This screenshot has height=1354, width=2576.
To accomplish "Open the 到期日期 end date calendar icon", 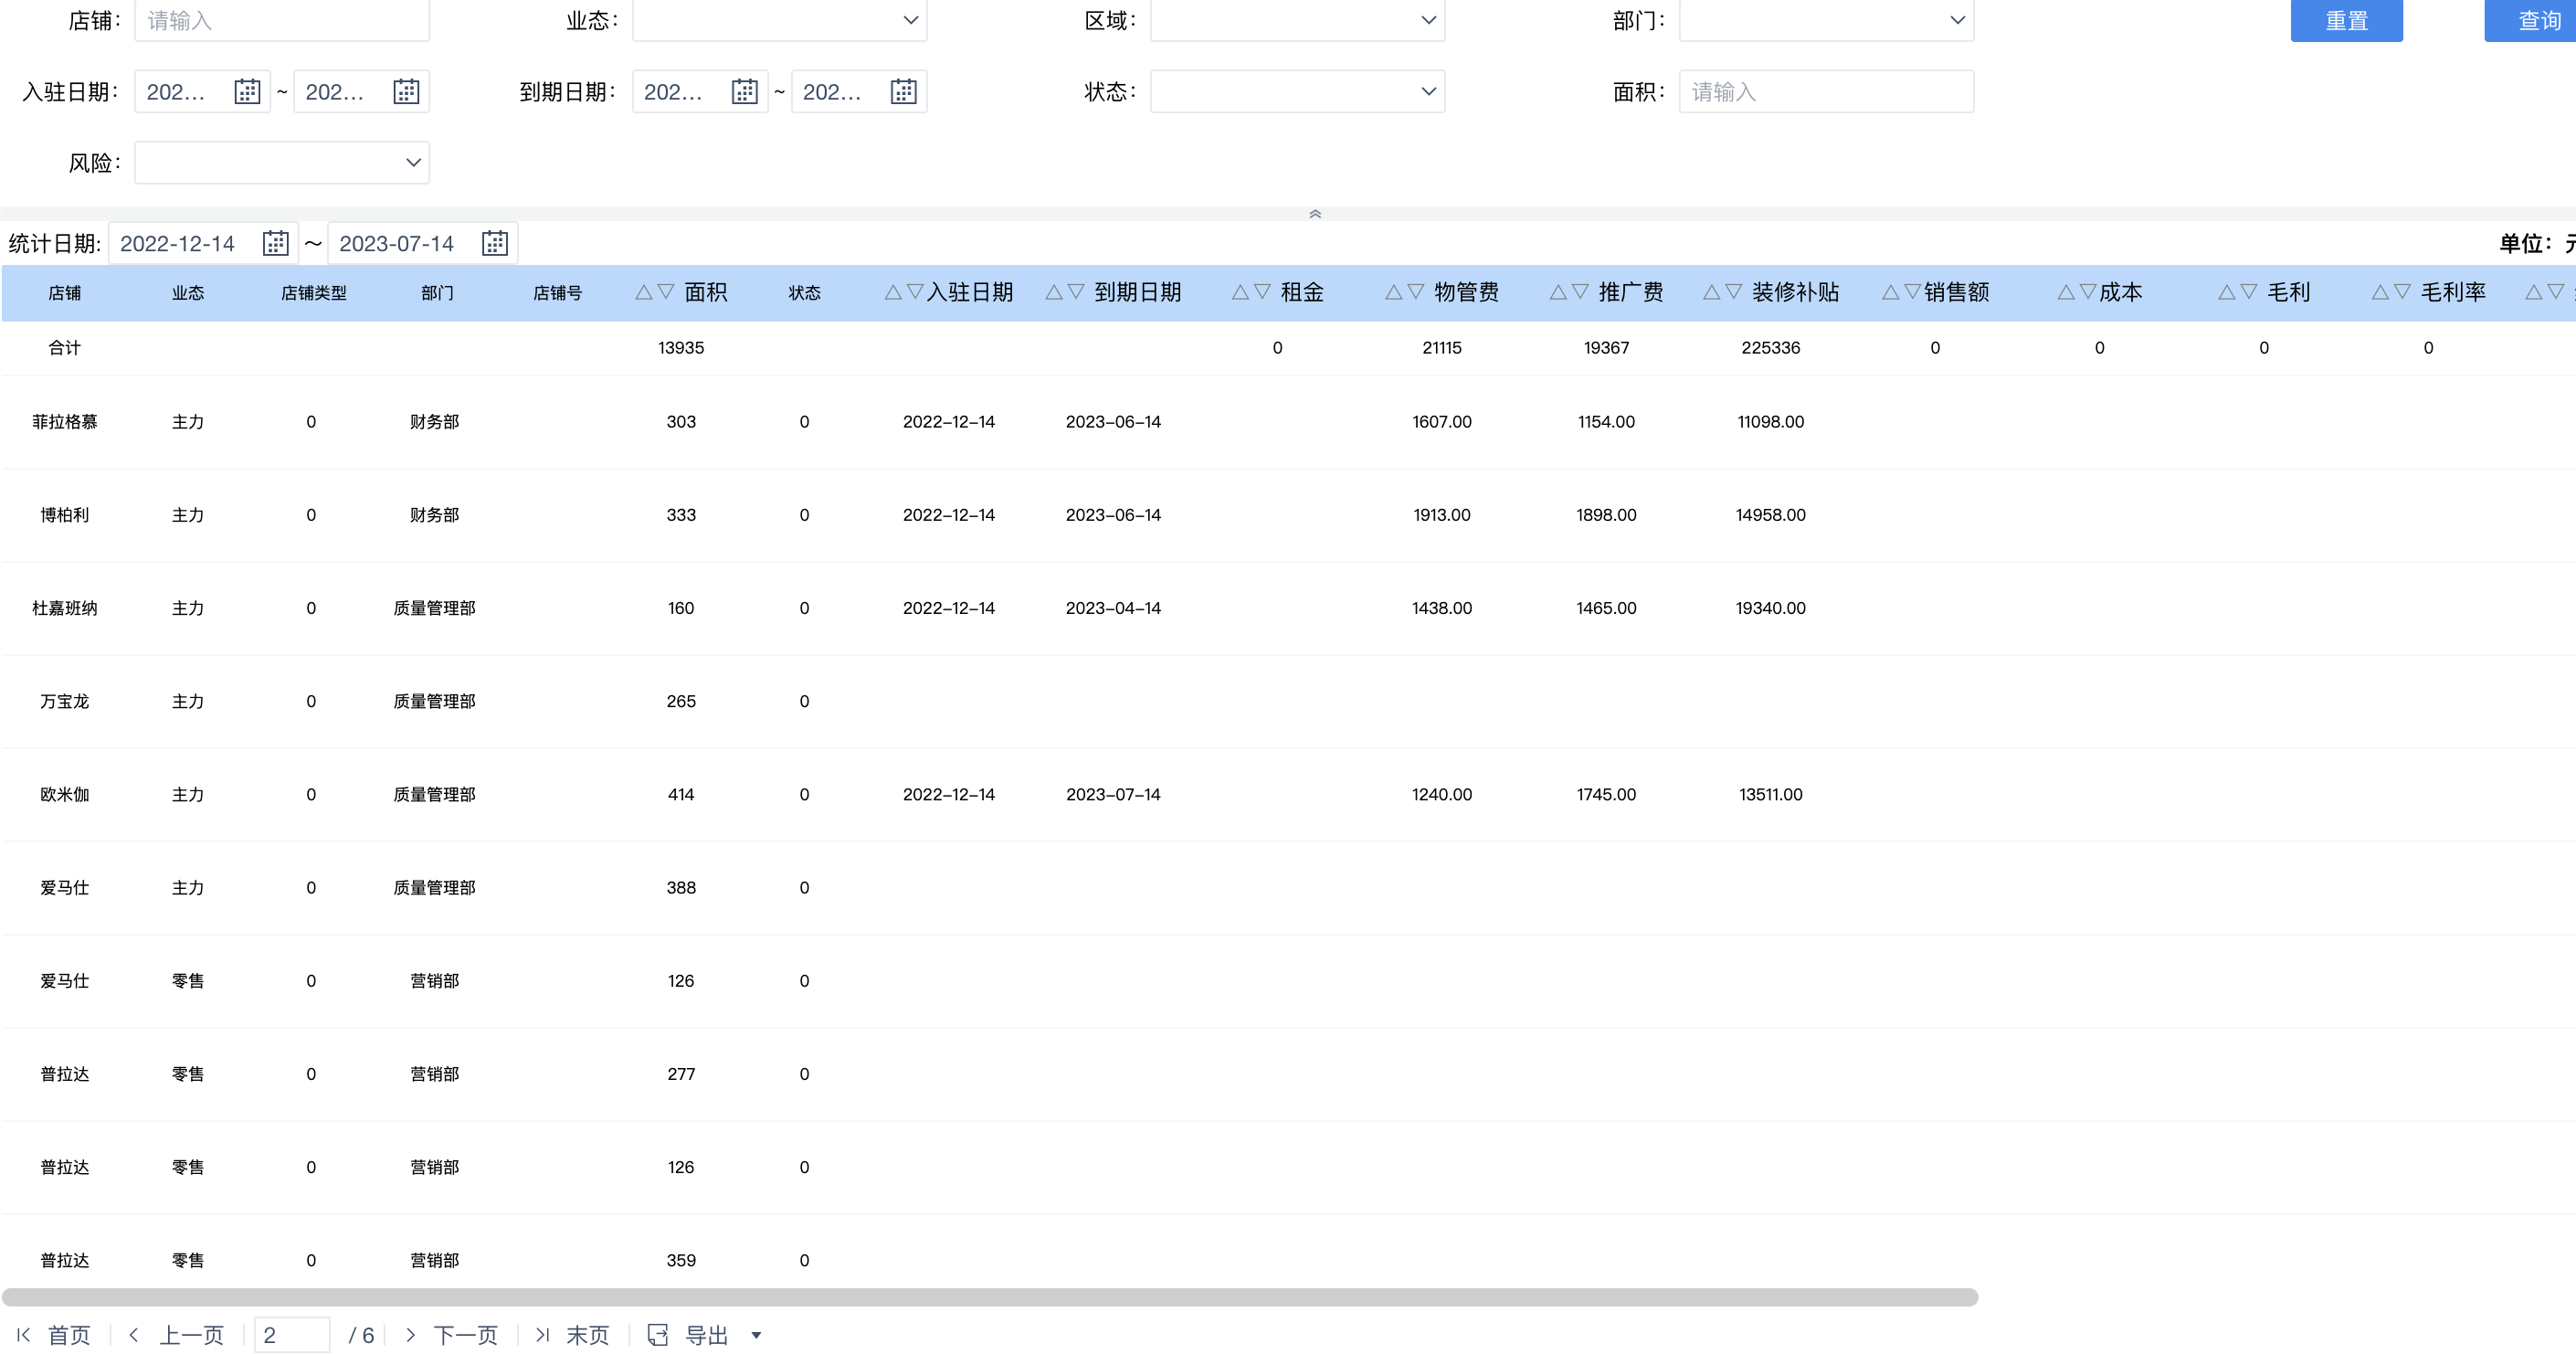I will coord(903,92).
